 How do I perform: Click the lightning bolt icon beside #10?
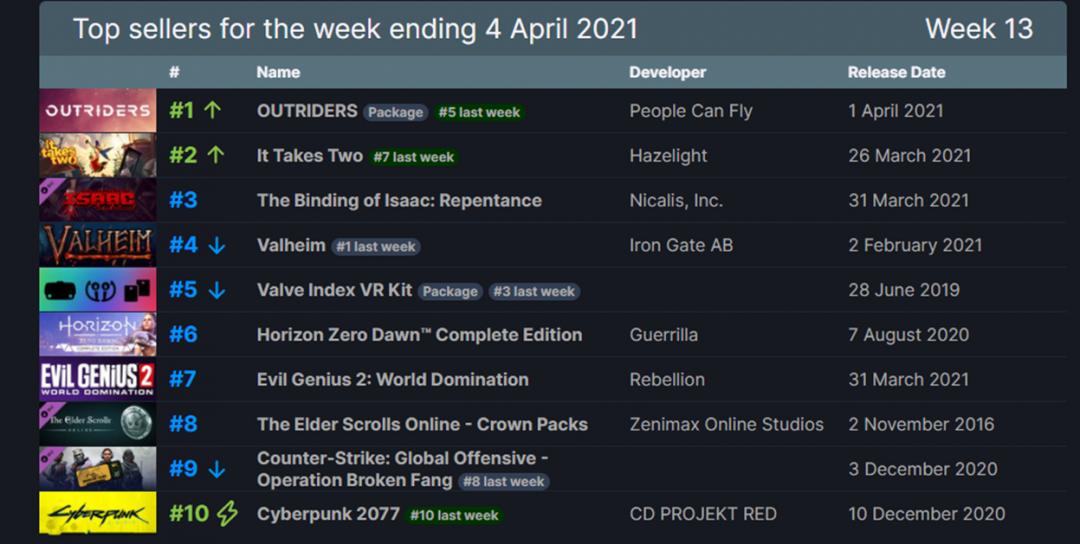tap(227, 514)
